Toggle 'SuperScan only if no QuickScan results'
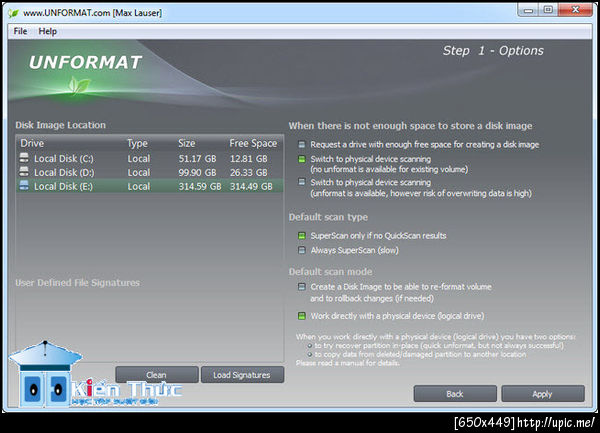The image size is (600, 433). [x=302, y=236]
